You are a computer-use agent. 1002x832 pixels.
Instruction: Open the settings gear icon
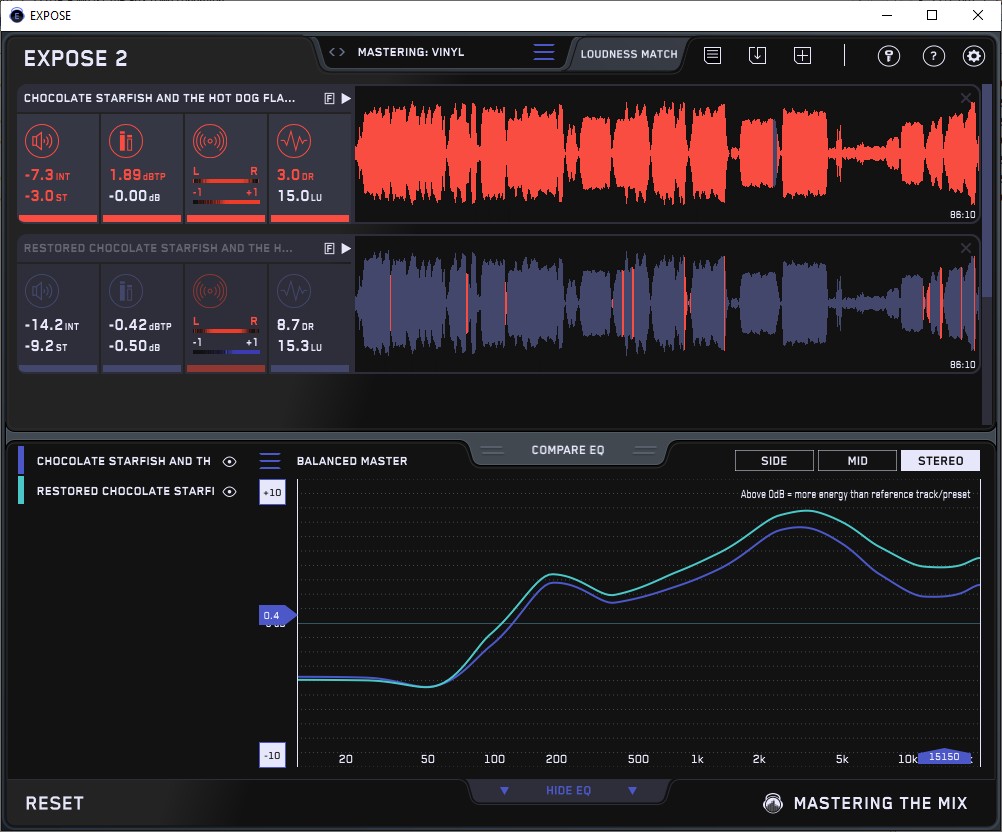click(x=974, y=56)
